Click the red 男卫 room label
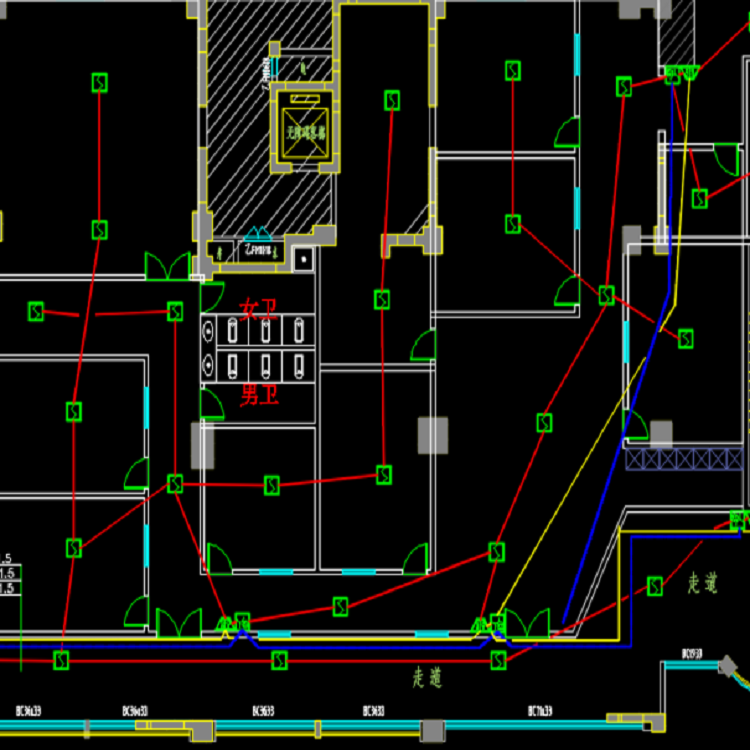Viewport: 750px width, 750px height. (258, 395)
